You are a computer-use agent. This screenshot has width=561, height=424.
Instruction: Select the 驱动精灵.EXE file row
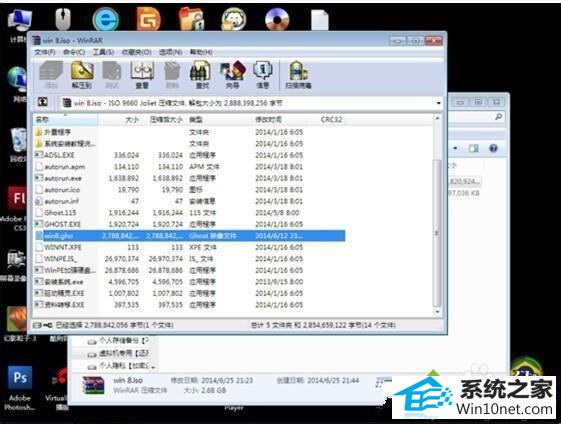190,293
